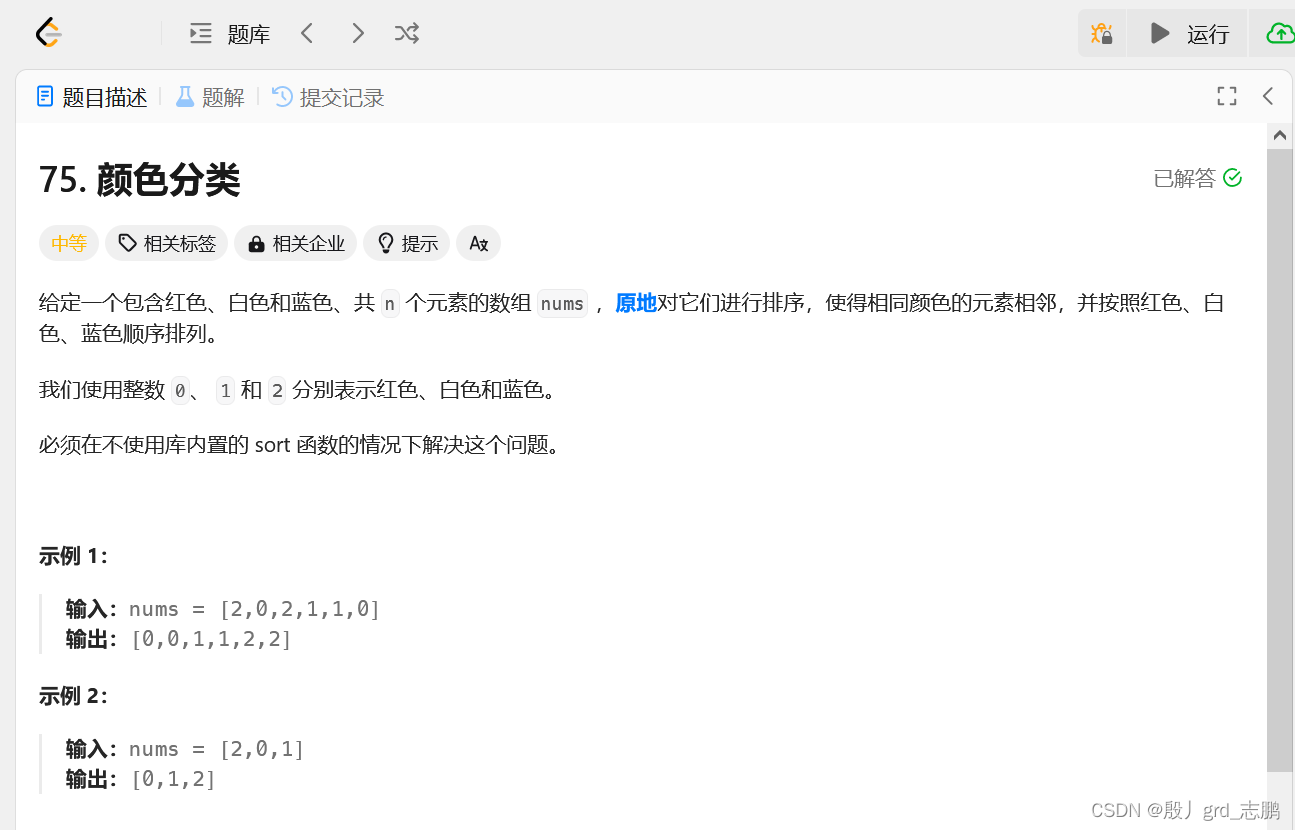Switch to 题解 solutions tab
This screenshot has width=1295, height=830.
[210, 97]
